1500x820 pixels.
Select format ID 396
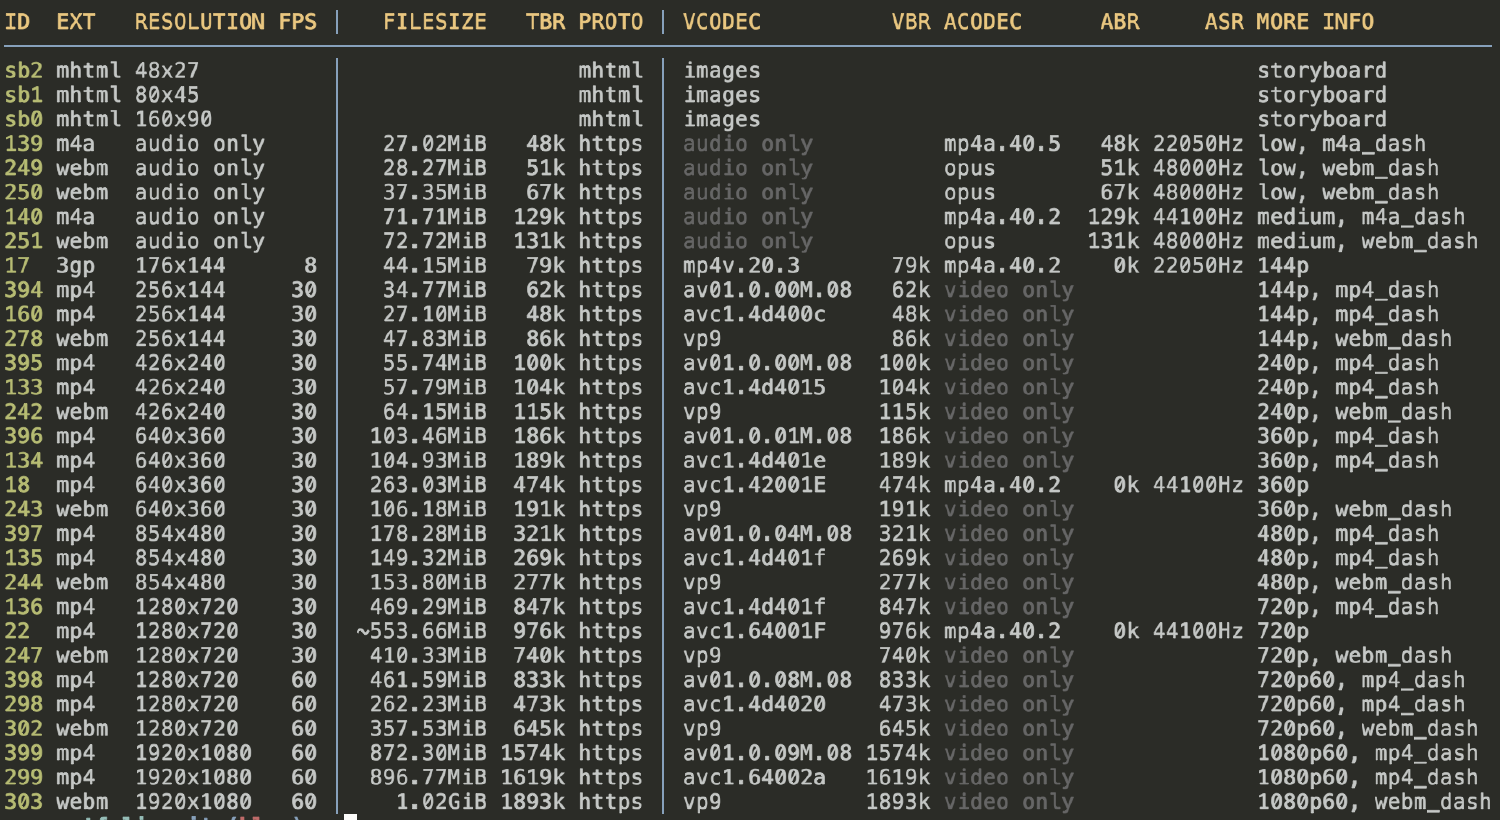pos(24,436)
